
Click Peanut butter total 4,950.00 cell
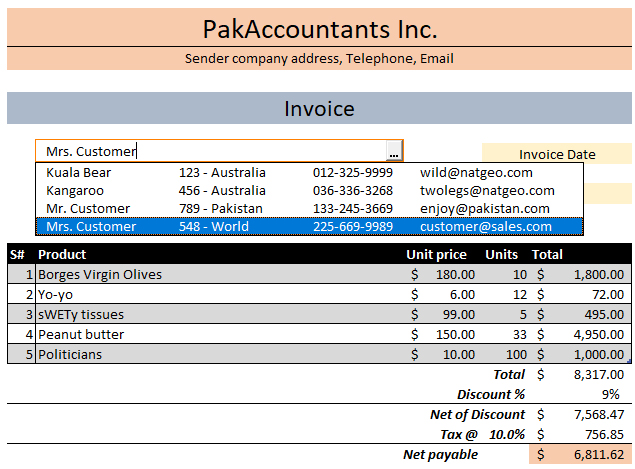[x=581, y=335]
